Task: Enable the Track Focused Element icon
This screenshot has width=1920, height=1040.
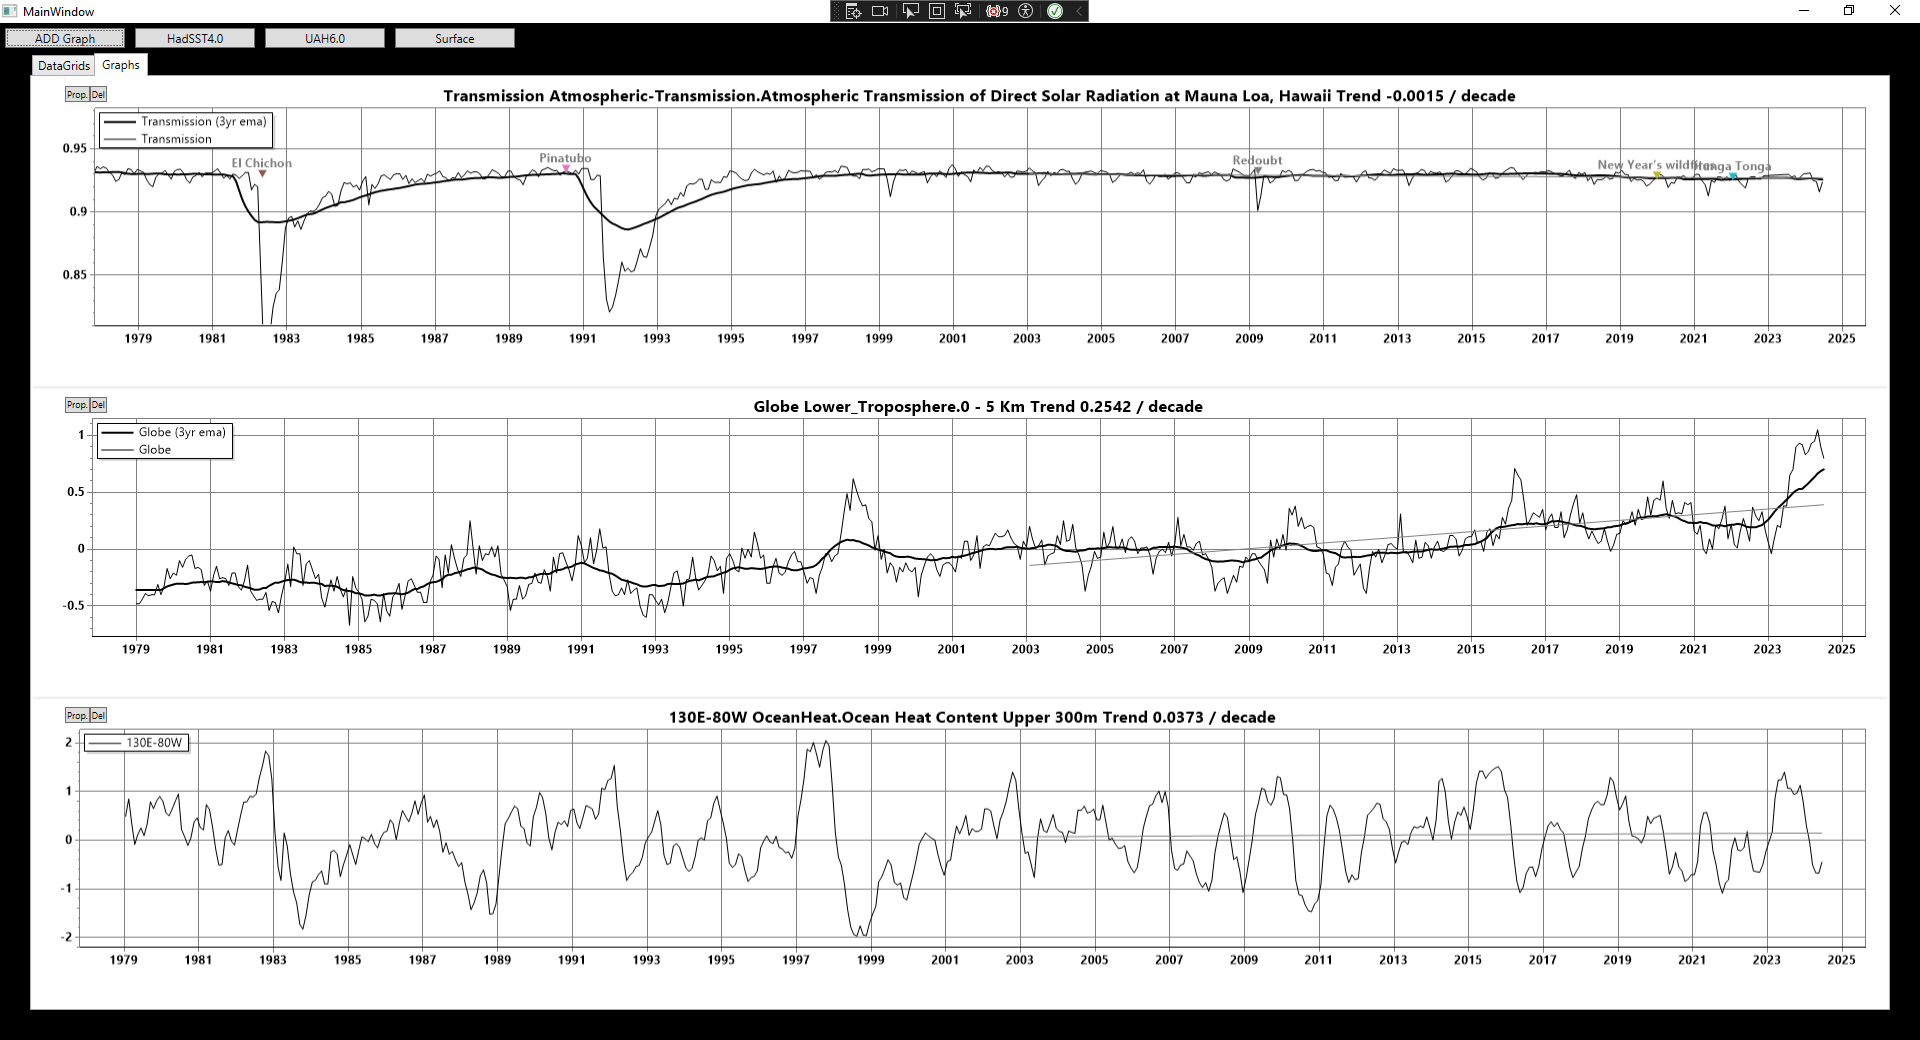Action: click(963, 11)
